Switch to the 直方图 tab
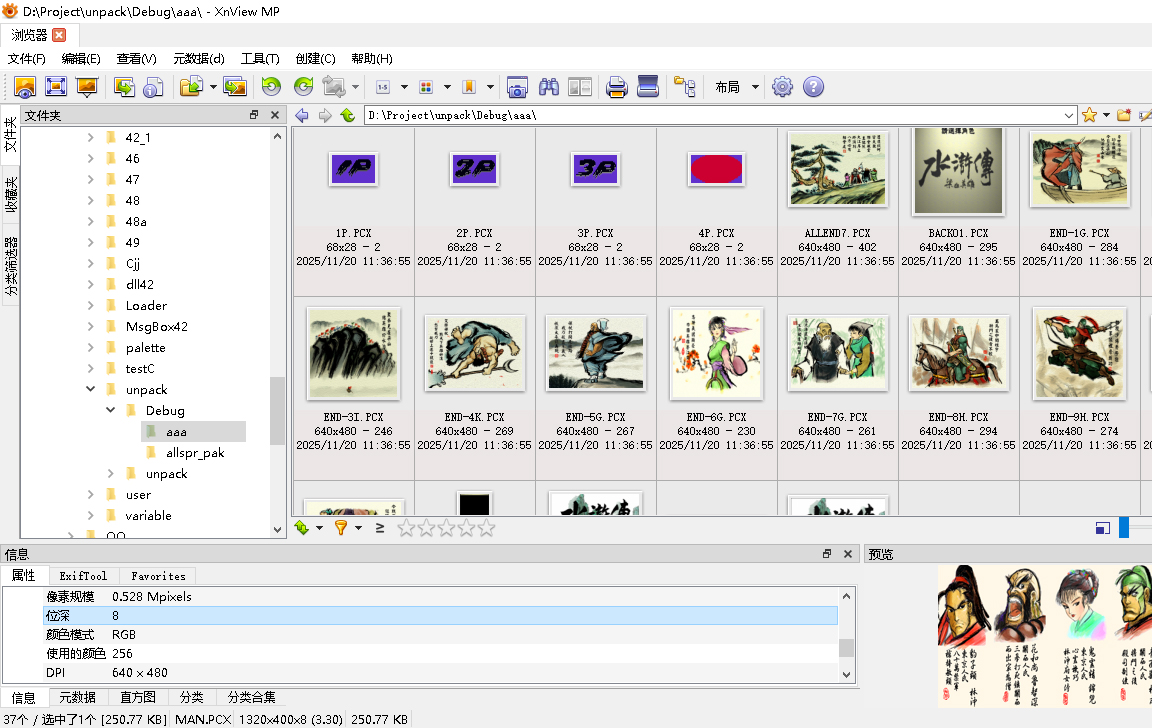Screen dimensions: 1152x728 click(138, 697)
